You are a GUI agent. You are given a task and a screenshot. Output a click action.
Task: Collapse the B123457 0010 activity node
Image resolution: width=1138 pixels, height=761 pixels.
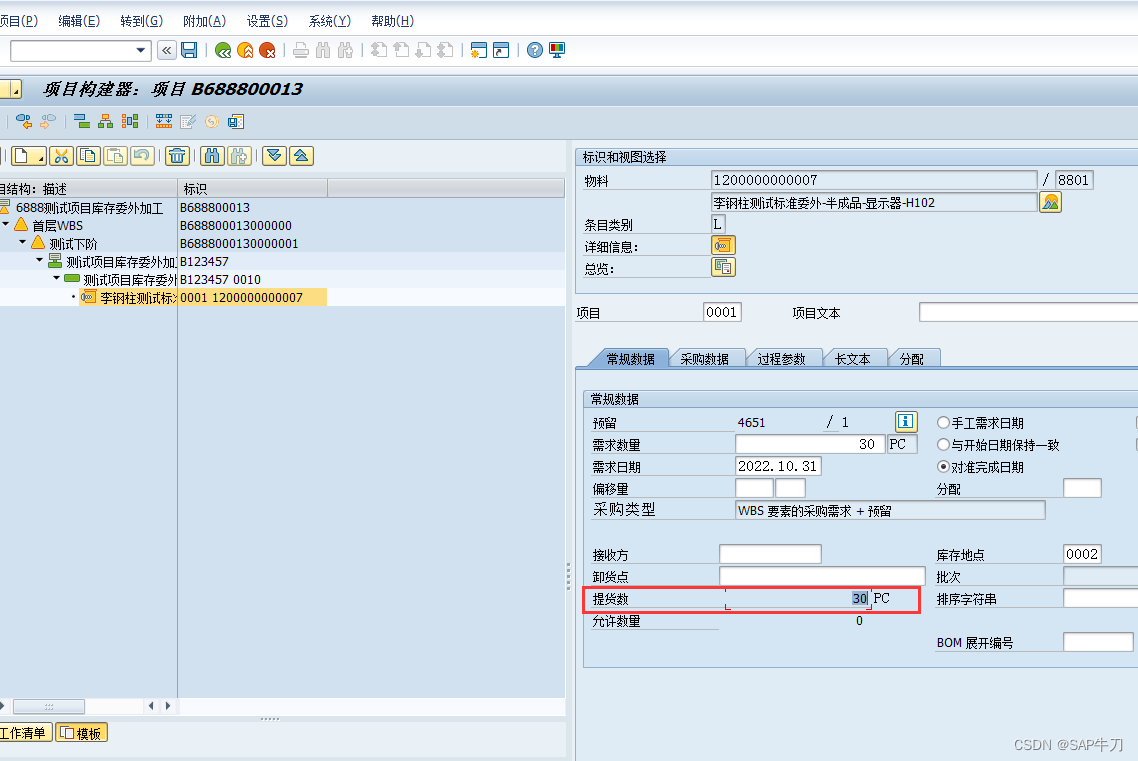[x=57, y=278]
